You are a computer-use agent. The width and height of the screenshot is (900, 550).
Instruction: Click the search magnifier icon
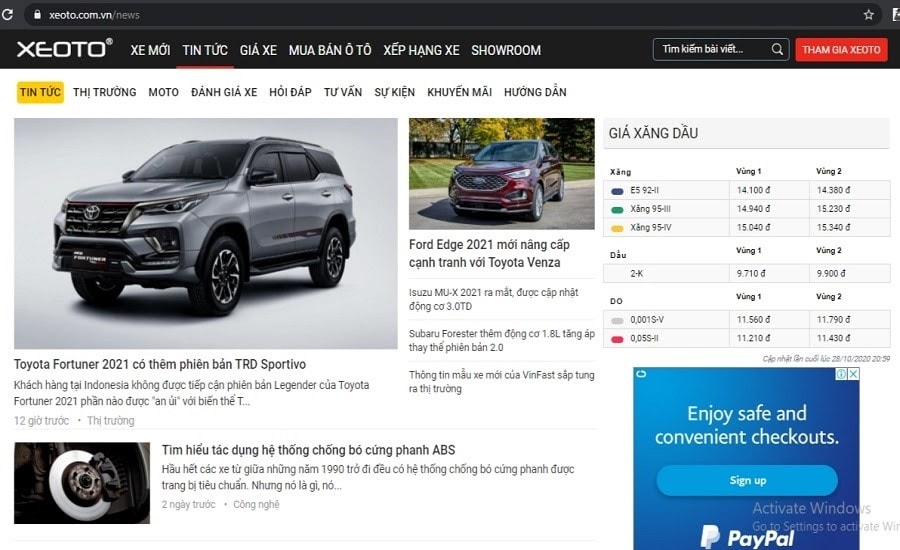[777, 49]
